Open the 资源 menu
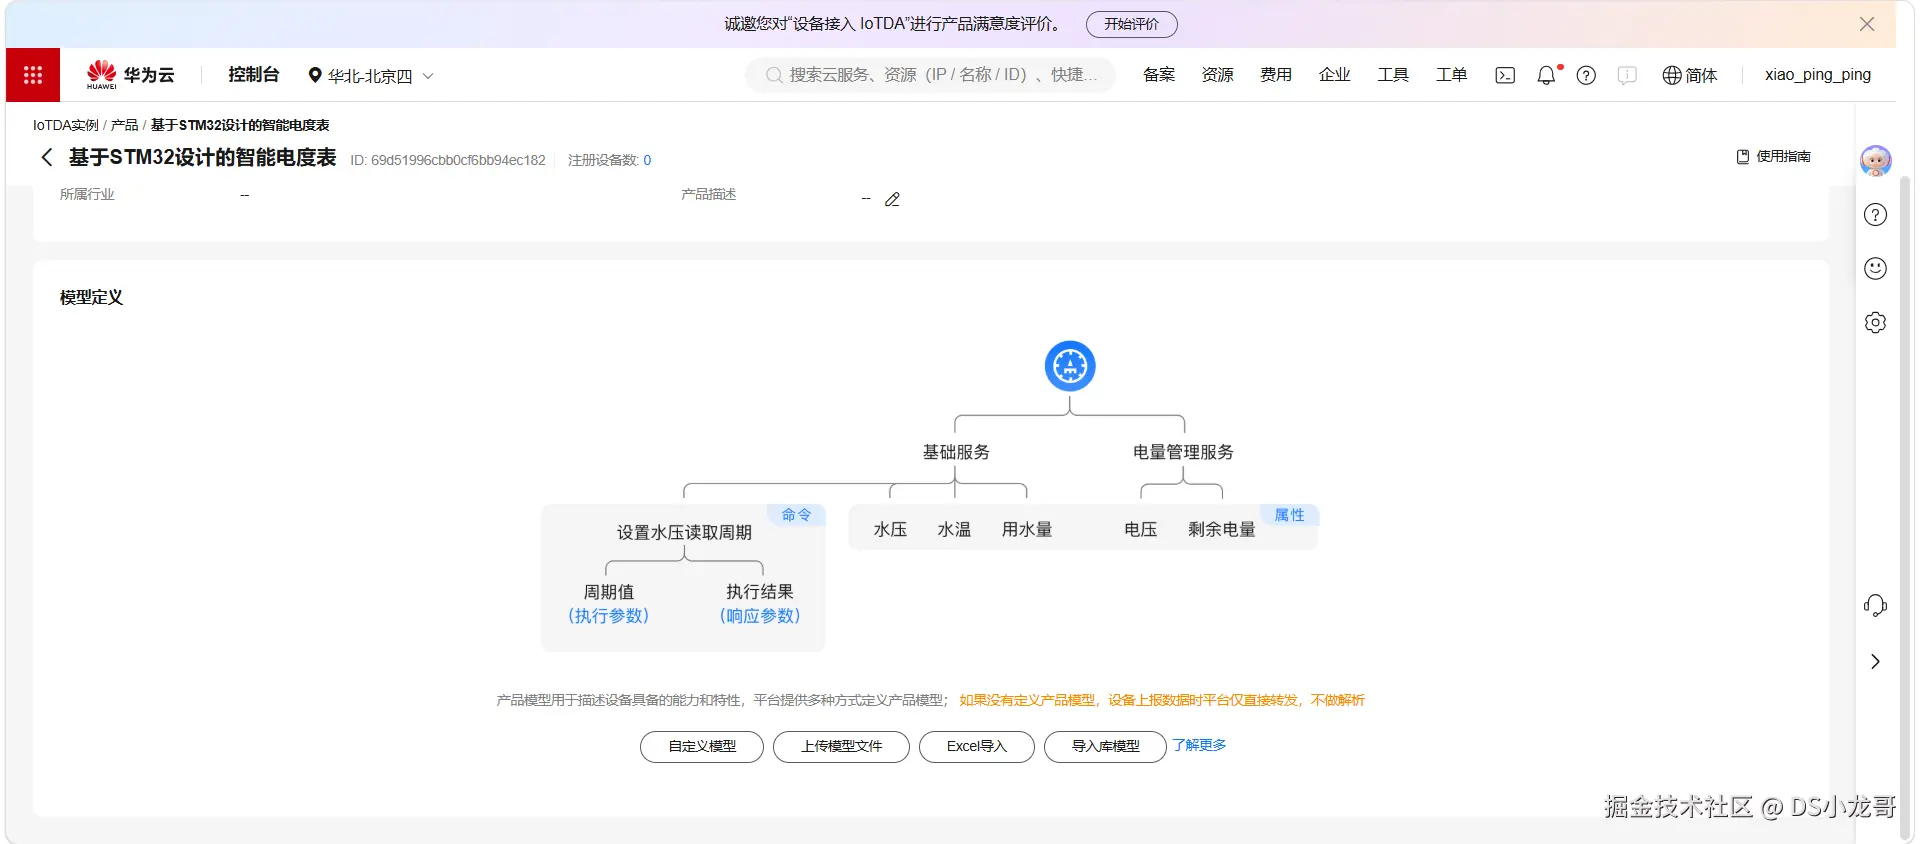The height and width of the screenshot is (844, 1920). [1217, 75]
